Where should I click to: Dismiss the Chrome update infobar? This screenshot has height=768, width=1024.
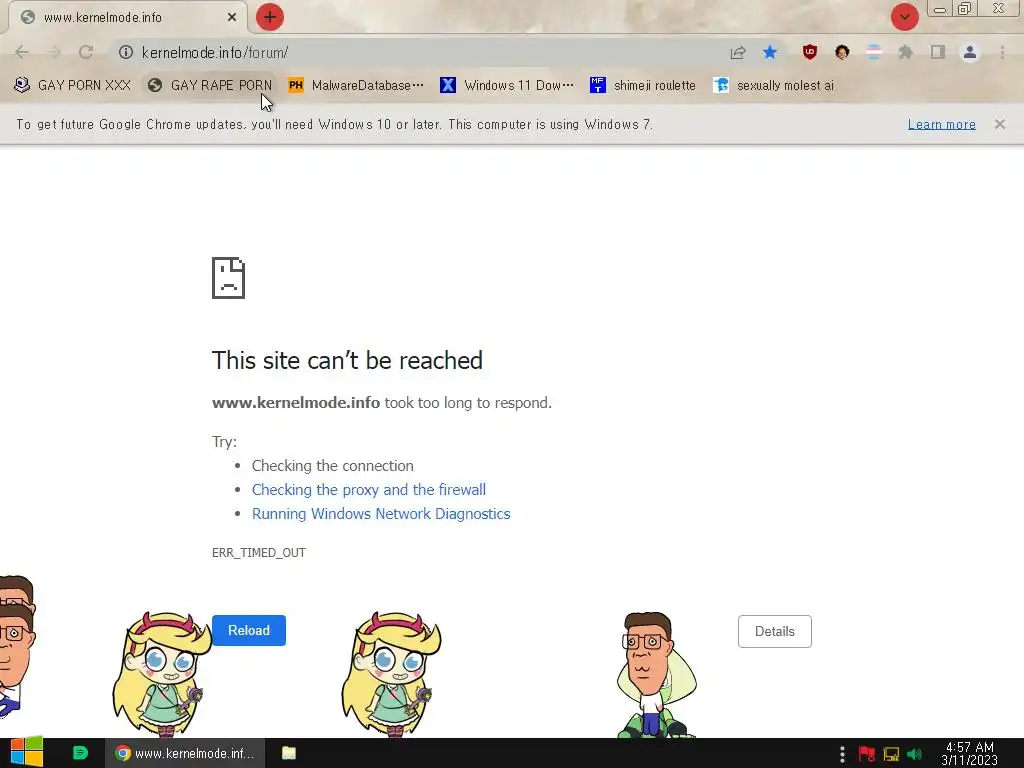1000,124
